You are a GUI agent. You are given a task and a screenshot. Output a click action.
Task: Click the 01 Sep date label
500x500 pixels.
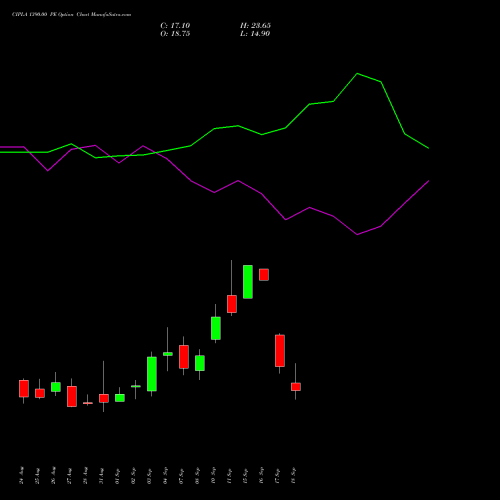pyautogui.click(x=118, y=476)
